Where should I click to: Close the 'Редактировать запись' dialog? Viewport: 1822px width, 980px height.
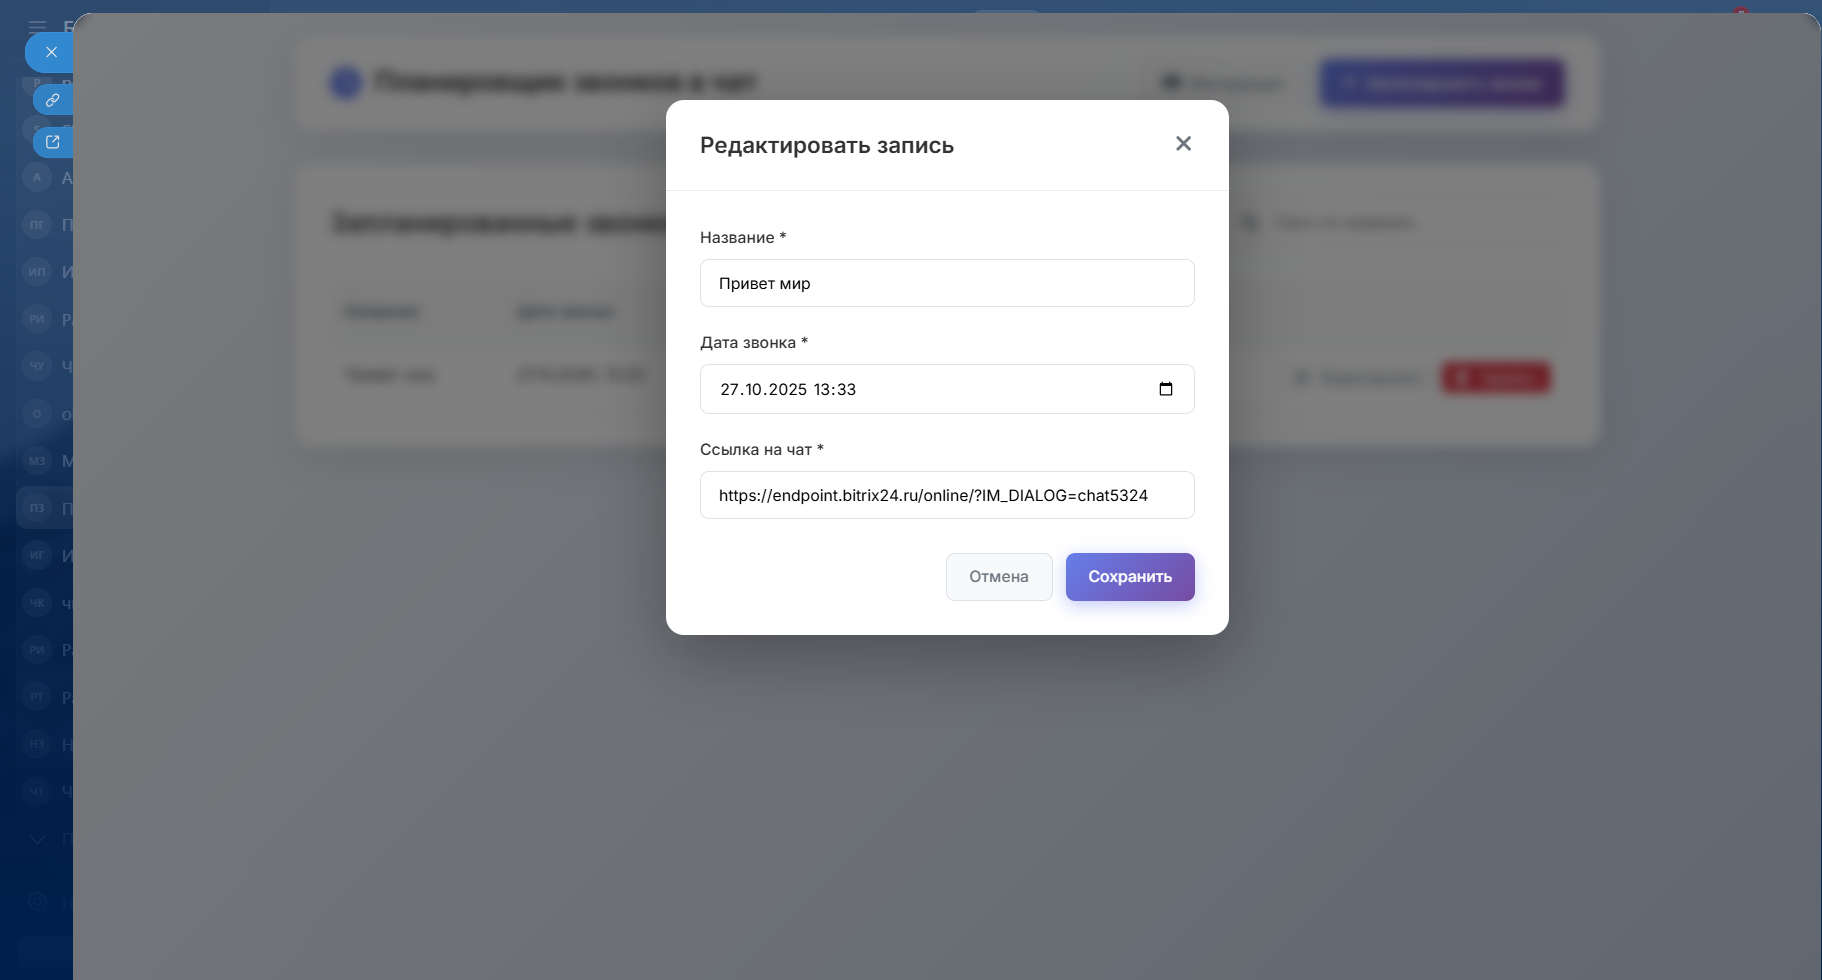[x=1183, y=144]
